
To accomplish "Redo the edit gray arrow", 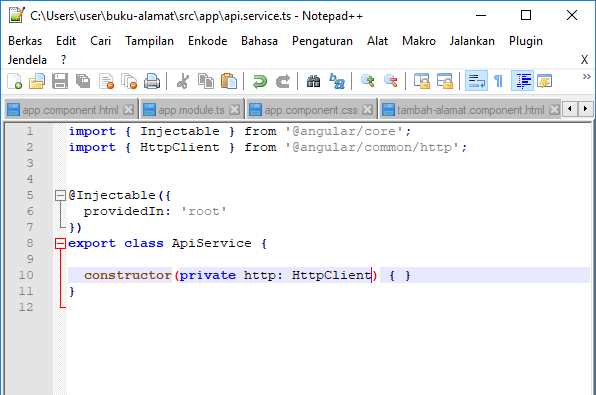I will tap(283, 81).
